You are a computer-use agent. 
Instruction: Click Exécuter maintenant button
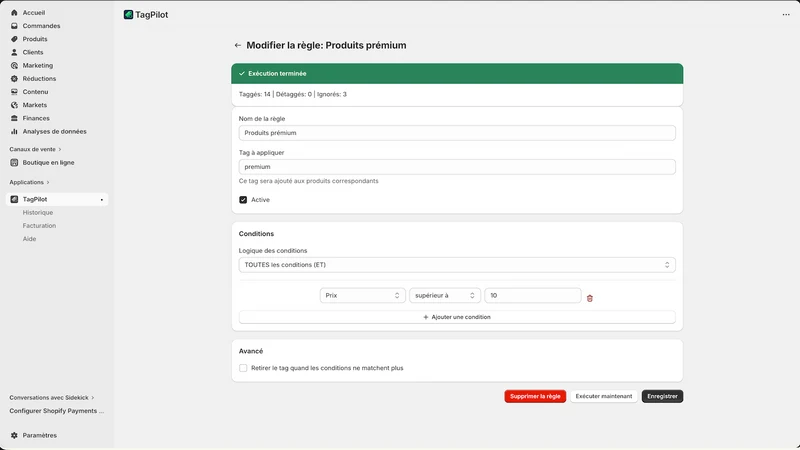[604, 396]
